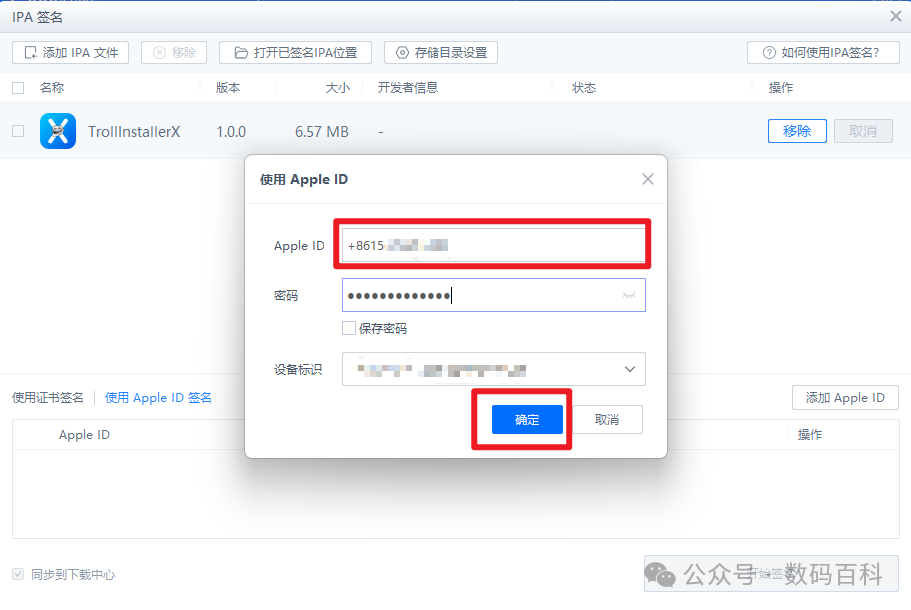The image size is (911, 610).
Task: Close the 使用 Apple ID dialog
Action: (x=648, y=180)
